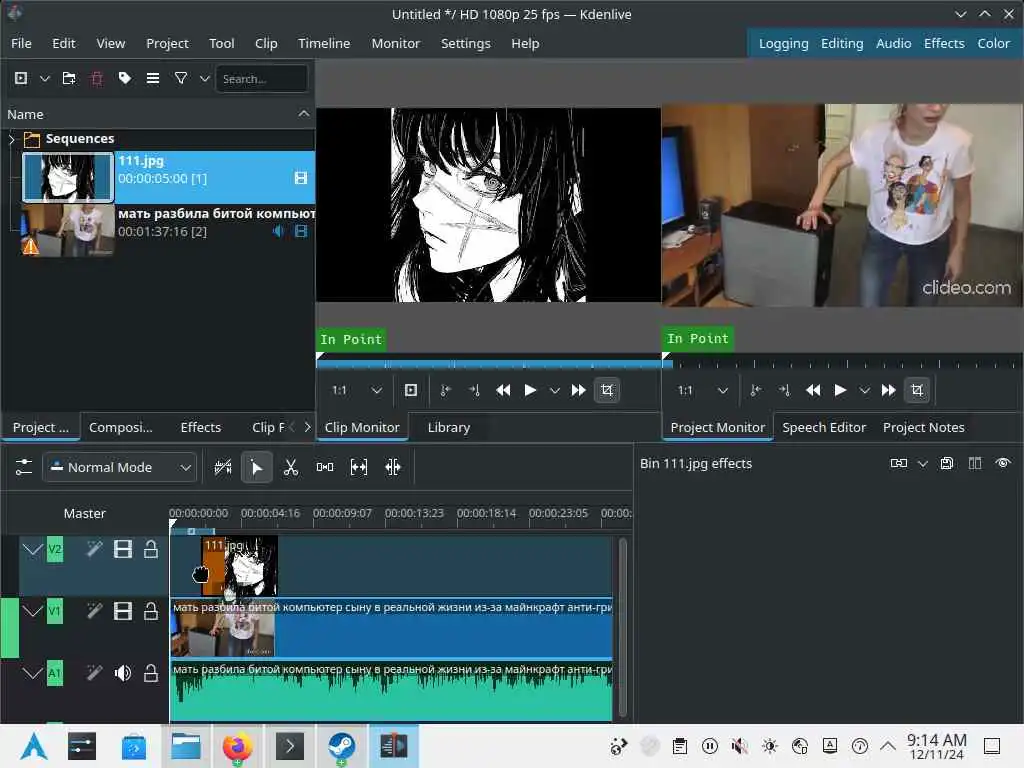
Task: Play the Project Monitor
Action: point(840,390)
